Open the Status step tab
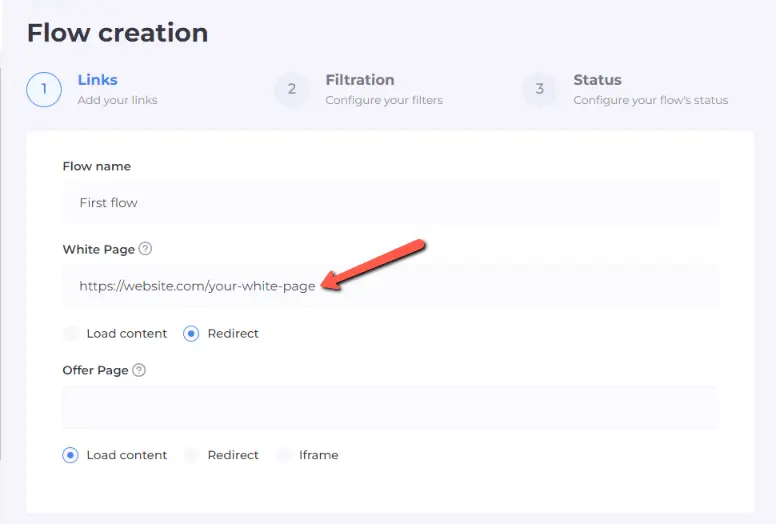This screenshot has height=524, width=776. click(597, 80)
